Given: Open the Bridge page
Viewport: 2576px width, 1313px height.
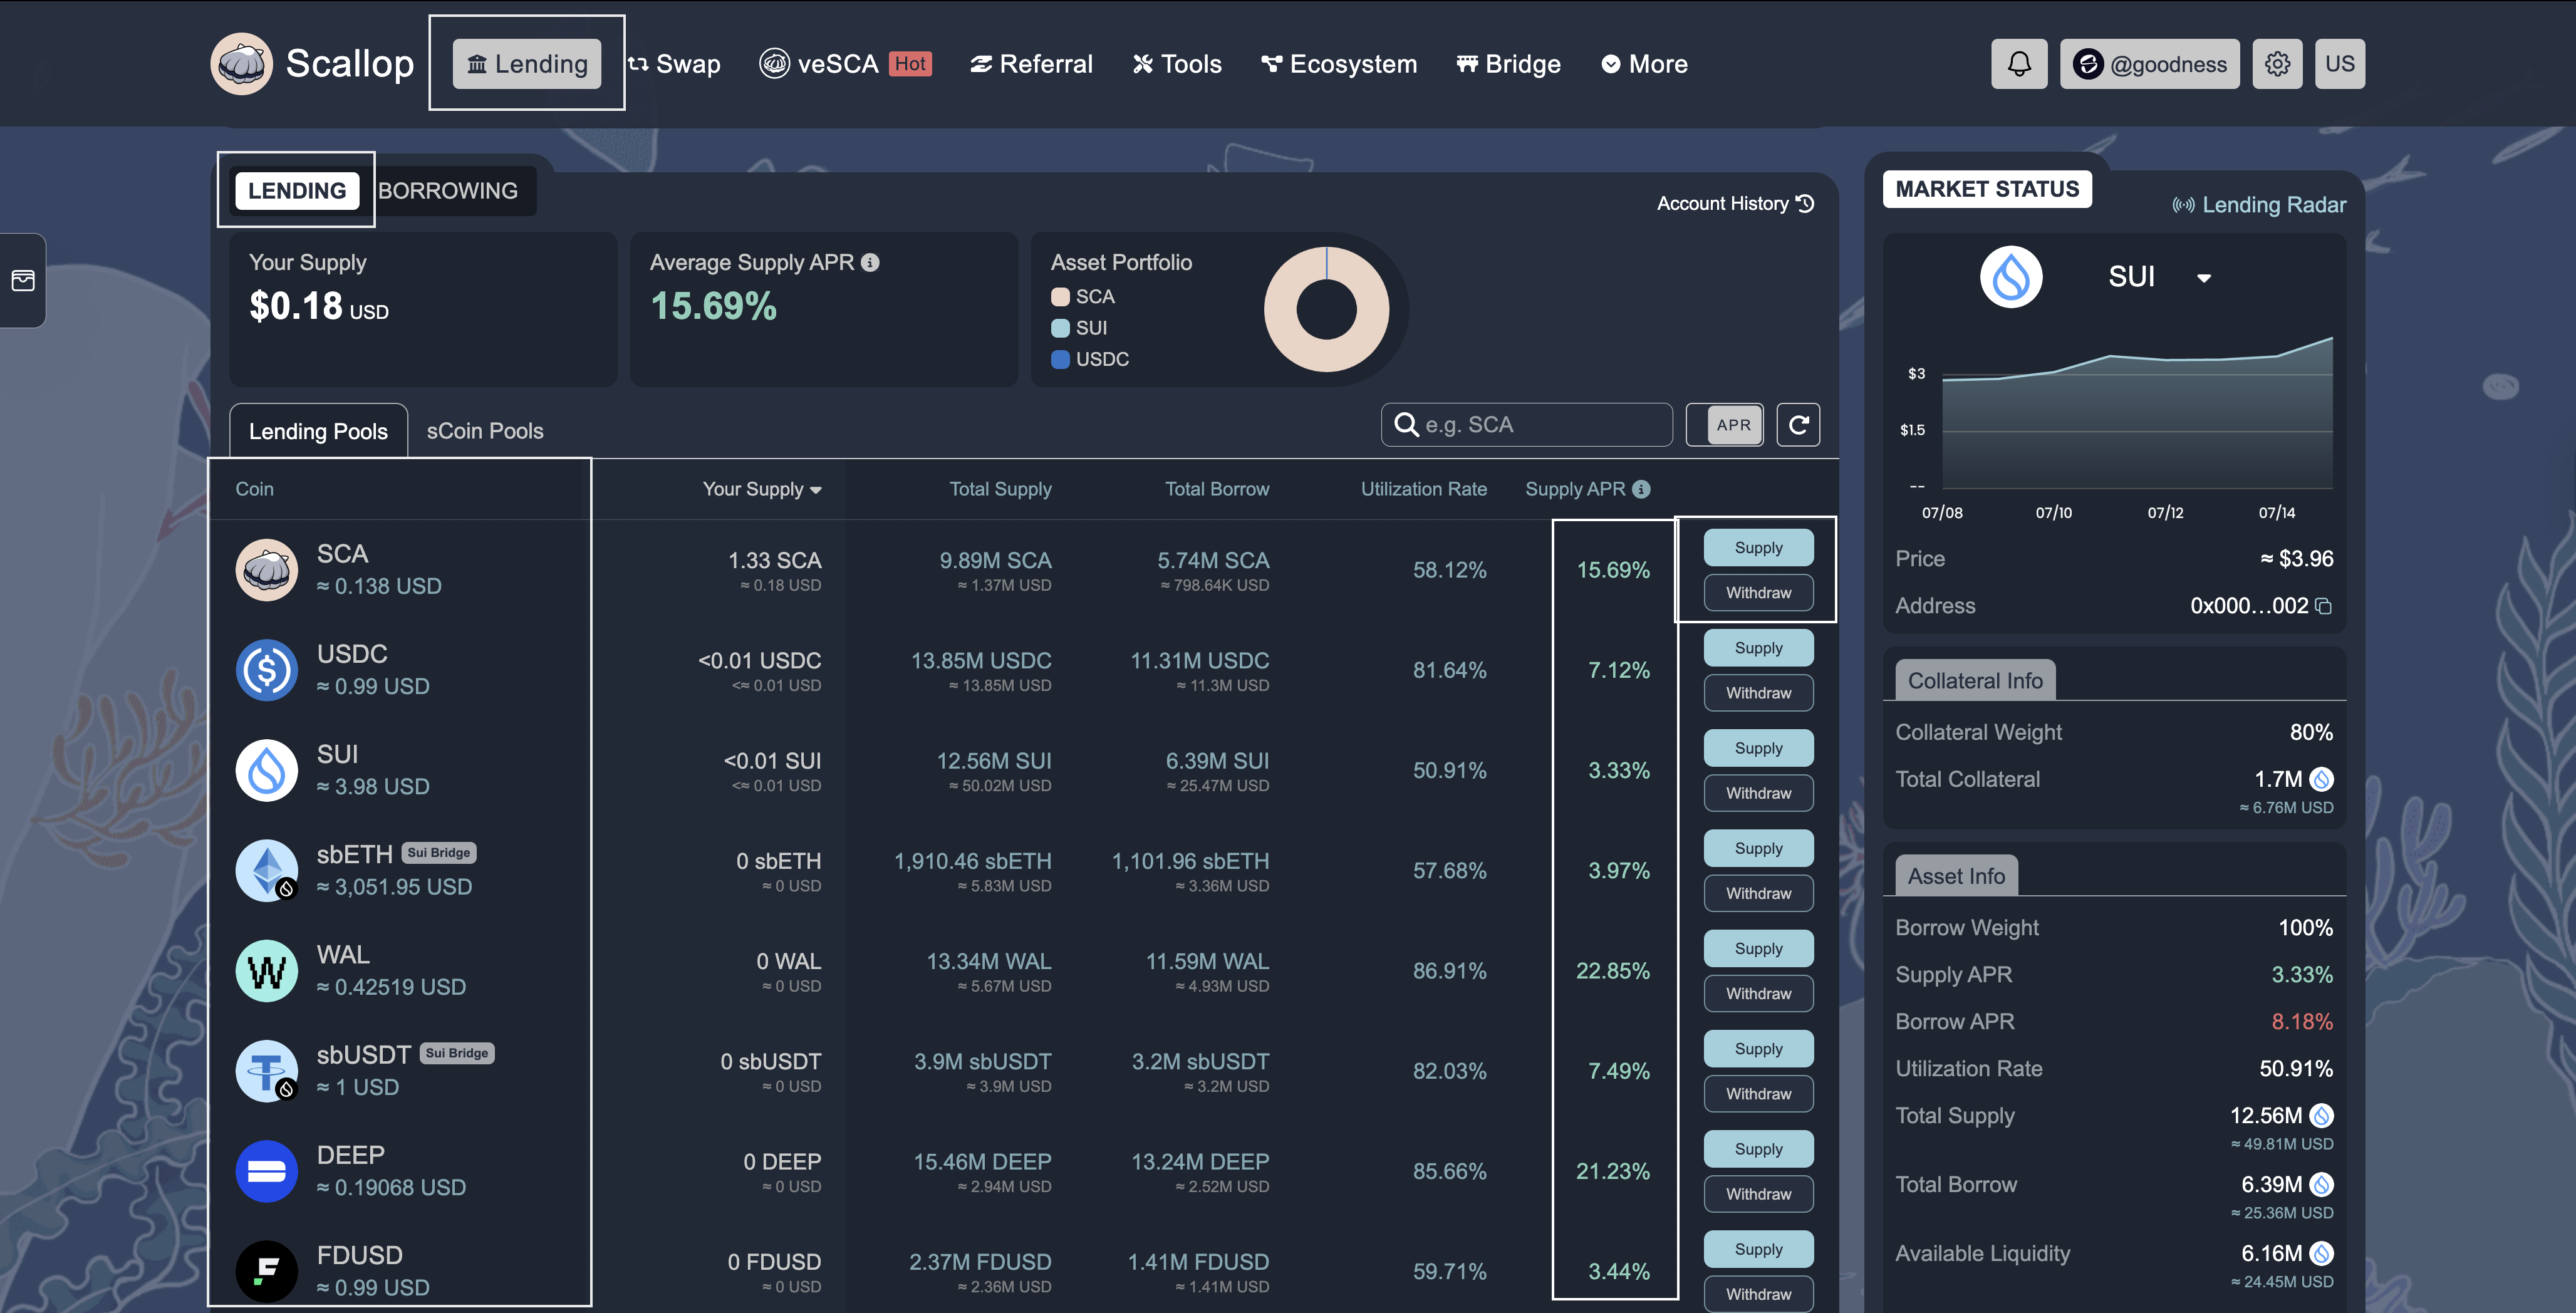Looking at the screenshot, I should coord(1508,64).
